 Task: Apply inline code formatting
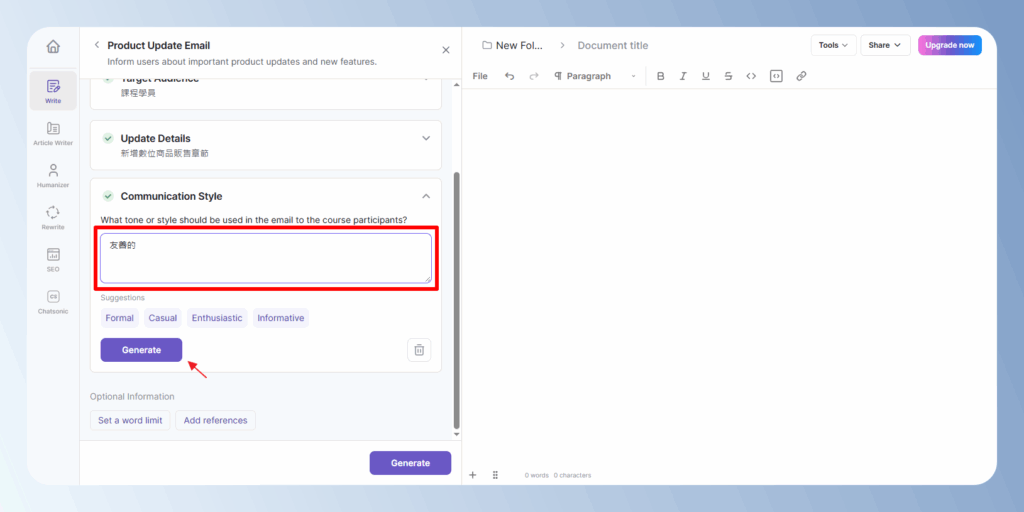[x=751, y=76]
